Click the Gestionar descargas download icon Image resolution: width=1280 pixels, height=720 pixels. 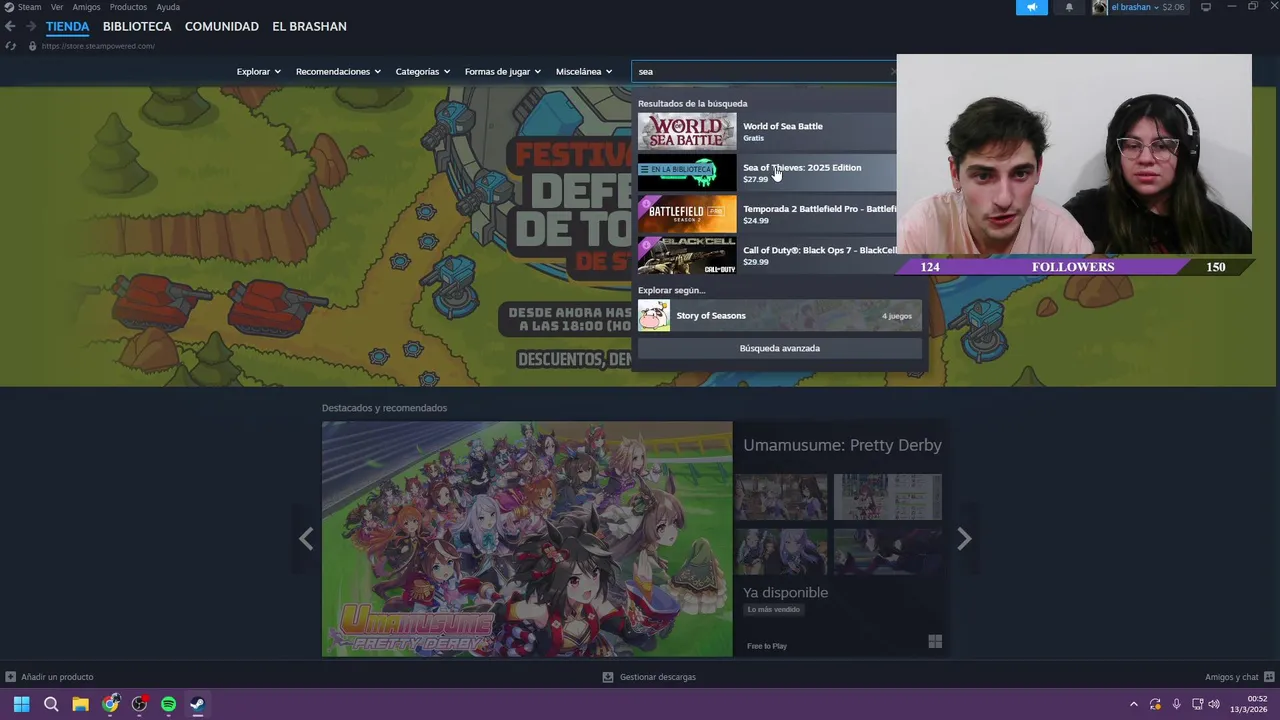(608, 677)
